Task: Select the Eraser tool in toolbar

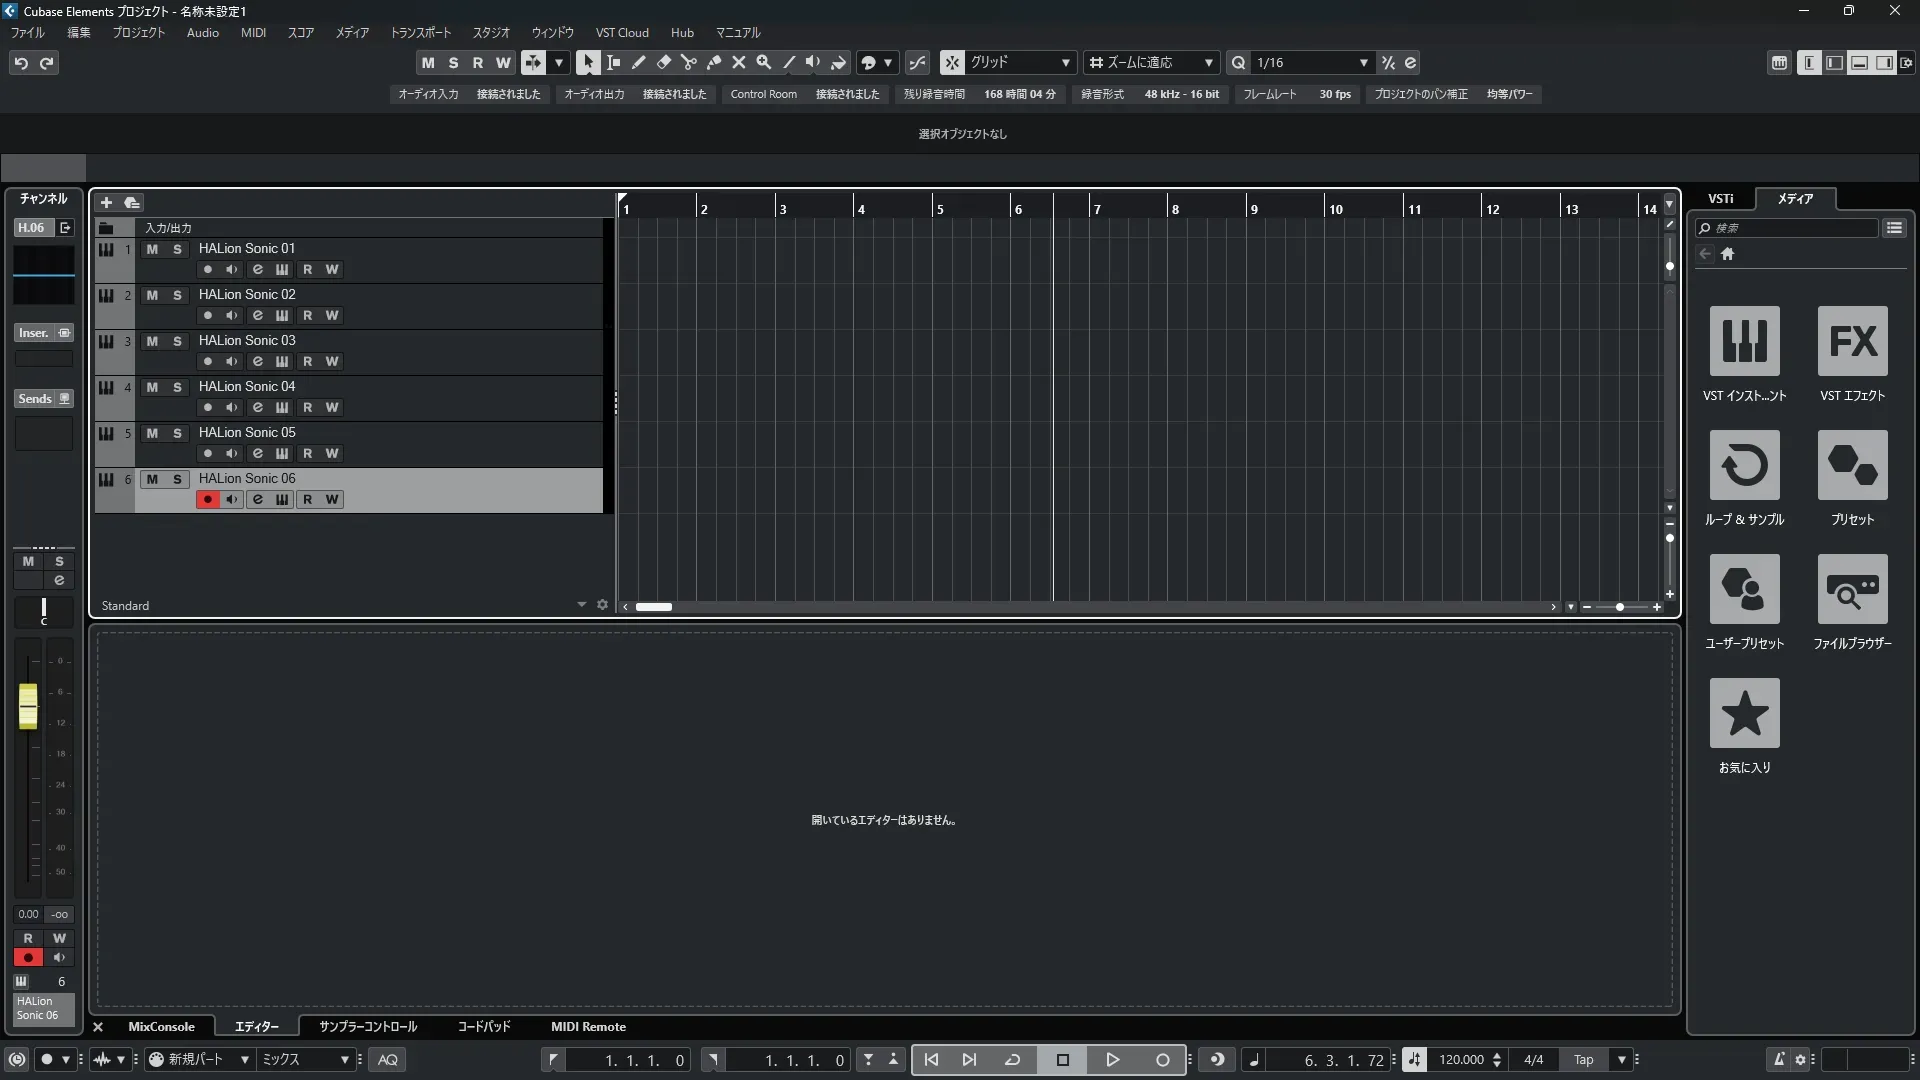Action: pos(664,63)
